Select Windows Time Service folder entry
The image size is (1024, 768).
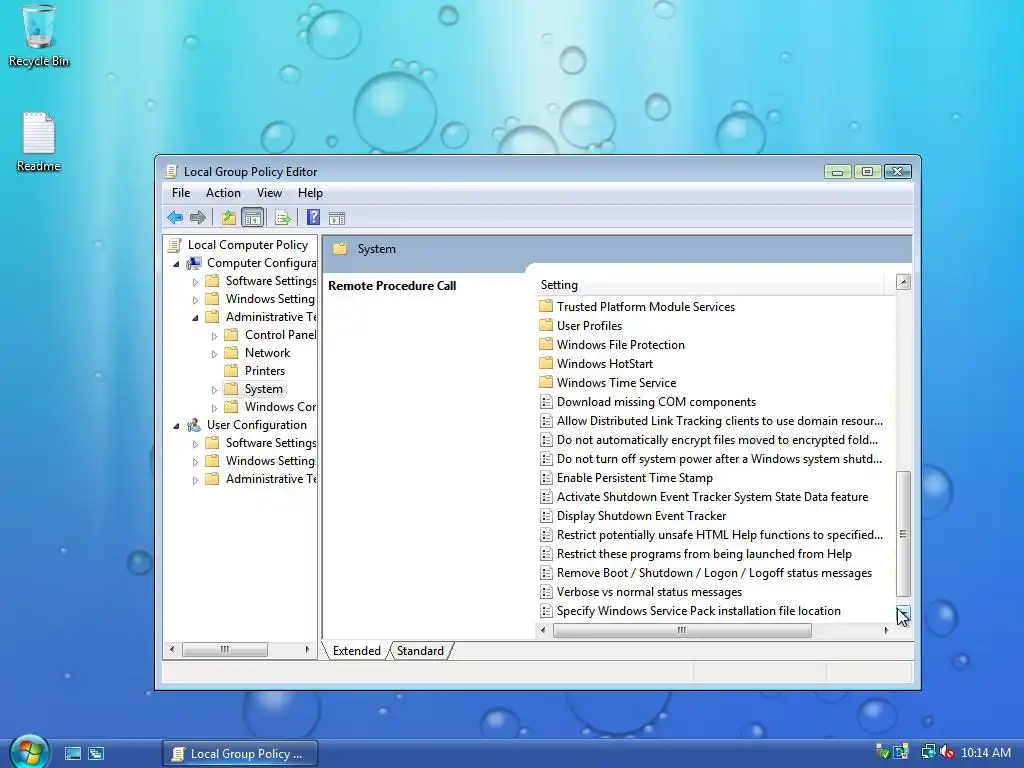[x=616, y=383]
